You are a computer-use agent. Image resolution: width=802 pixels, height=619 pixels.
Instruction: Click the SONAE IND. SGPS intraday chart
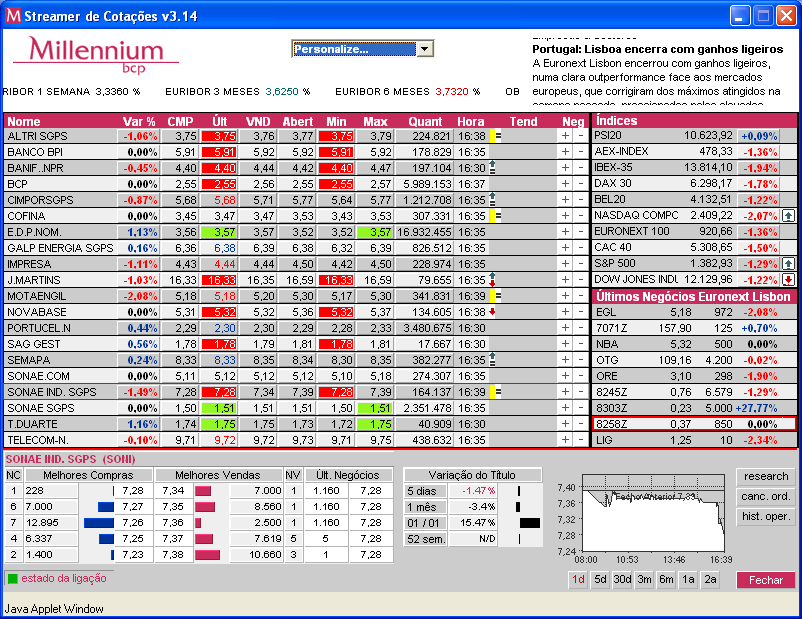(x=653, y=513)
